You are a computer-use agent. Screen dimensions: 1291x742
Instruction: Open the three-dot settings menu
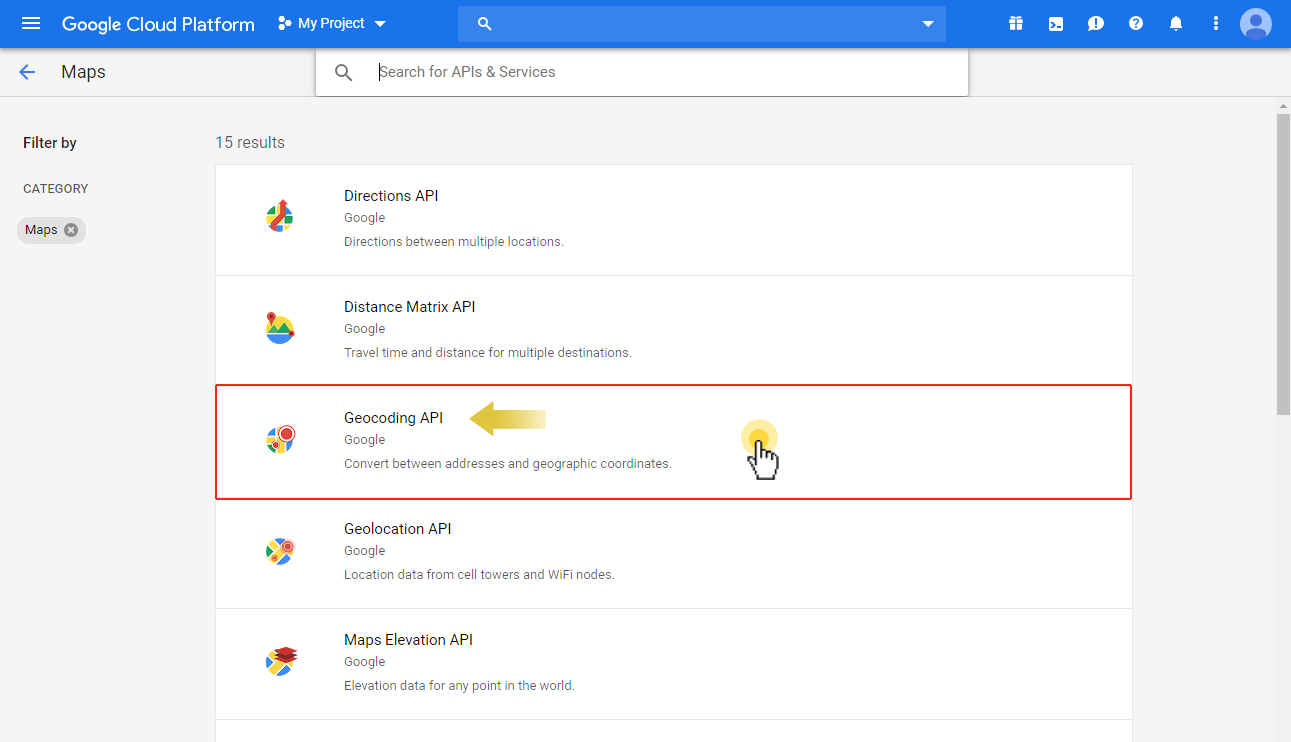click(x=1216, y=23)
